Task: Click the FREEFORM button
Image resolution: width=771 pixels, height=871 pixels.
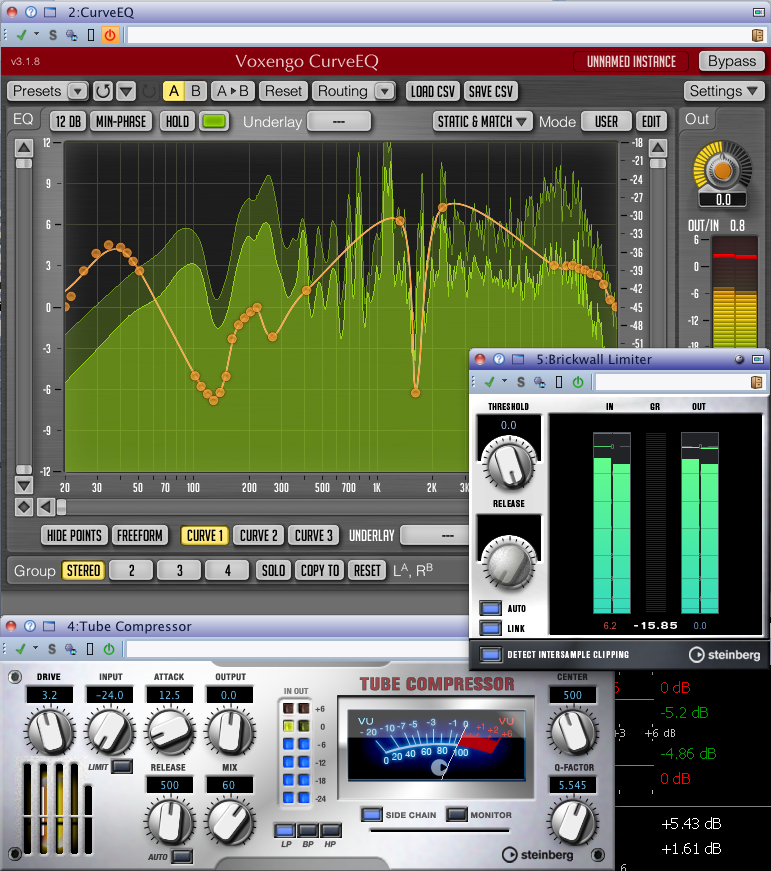Action: tap(139, 535)
